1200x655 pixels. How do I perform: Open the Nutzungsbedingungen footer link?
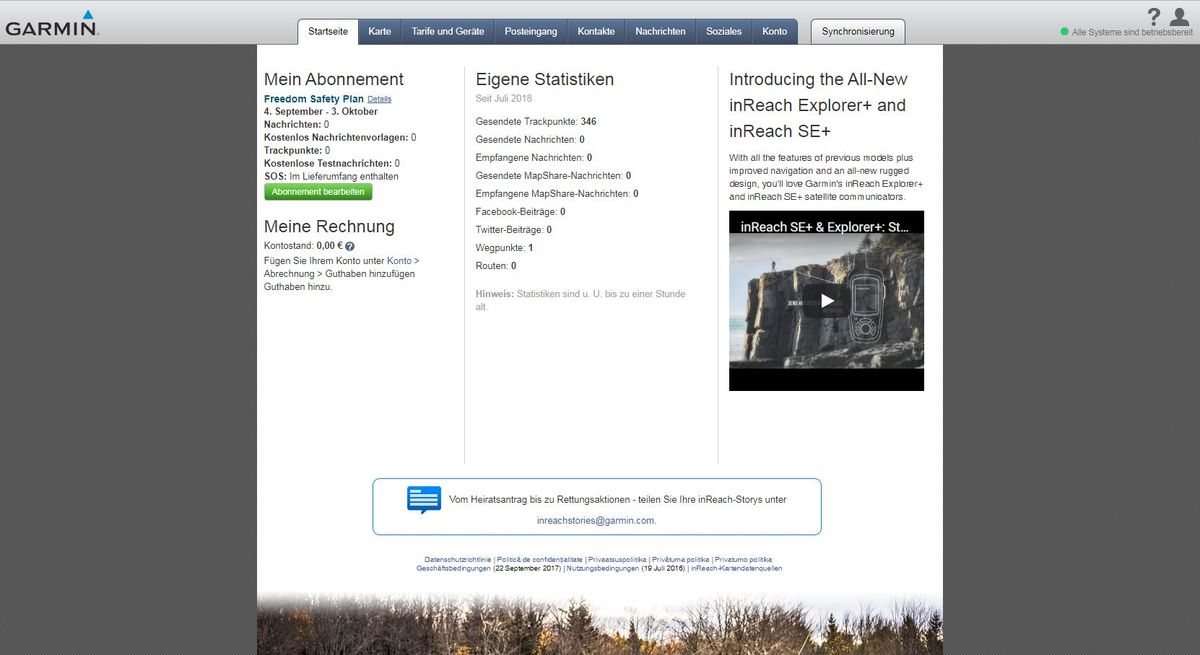[x=602, y=568]
